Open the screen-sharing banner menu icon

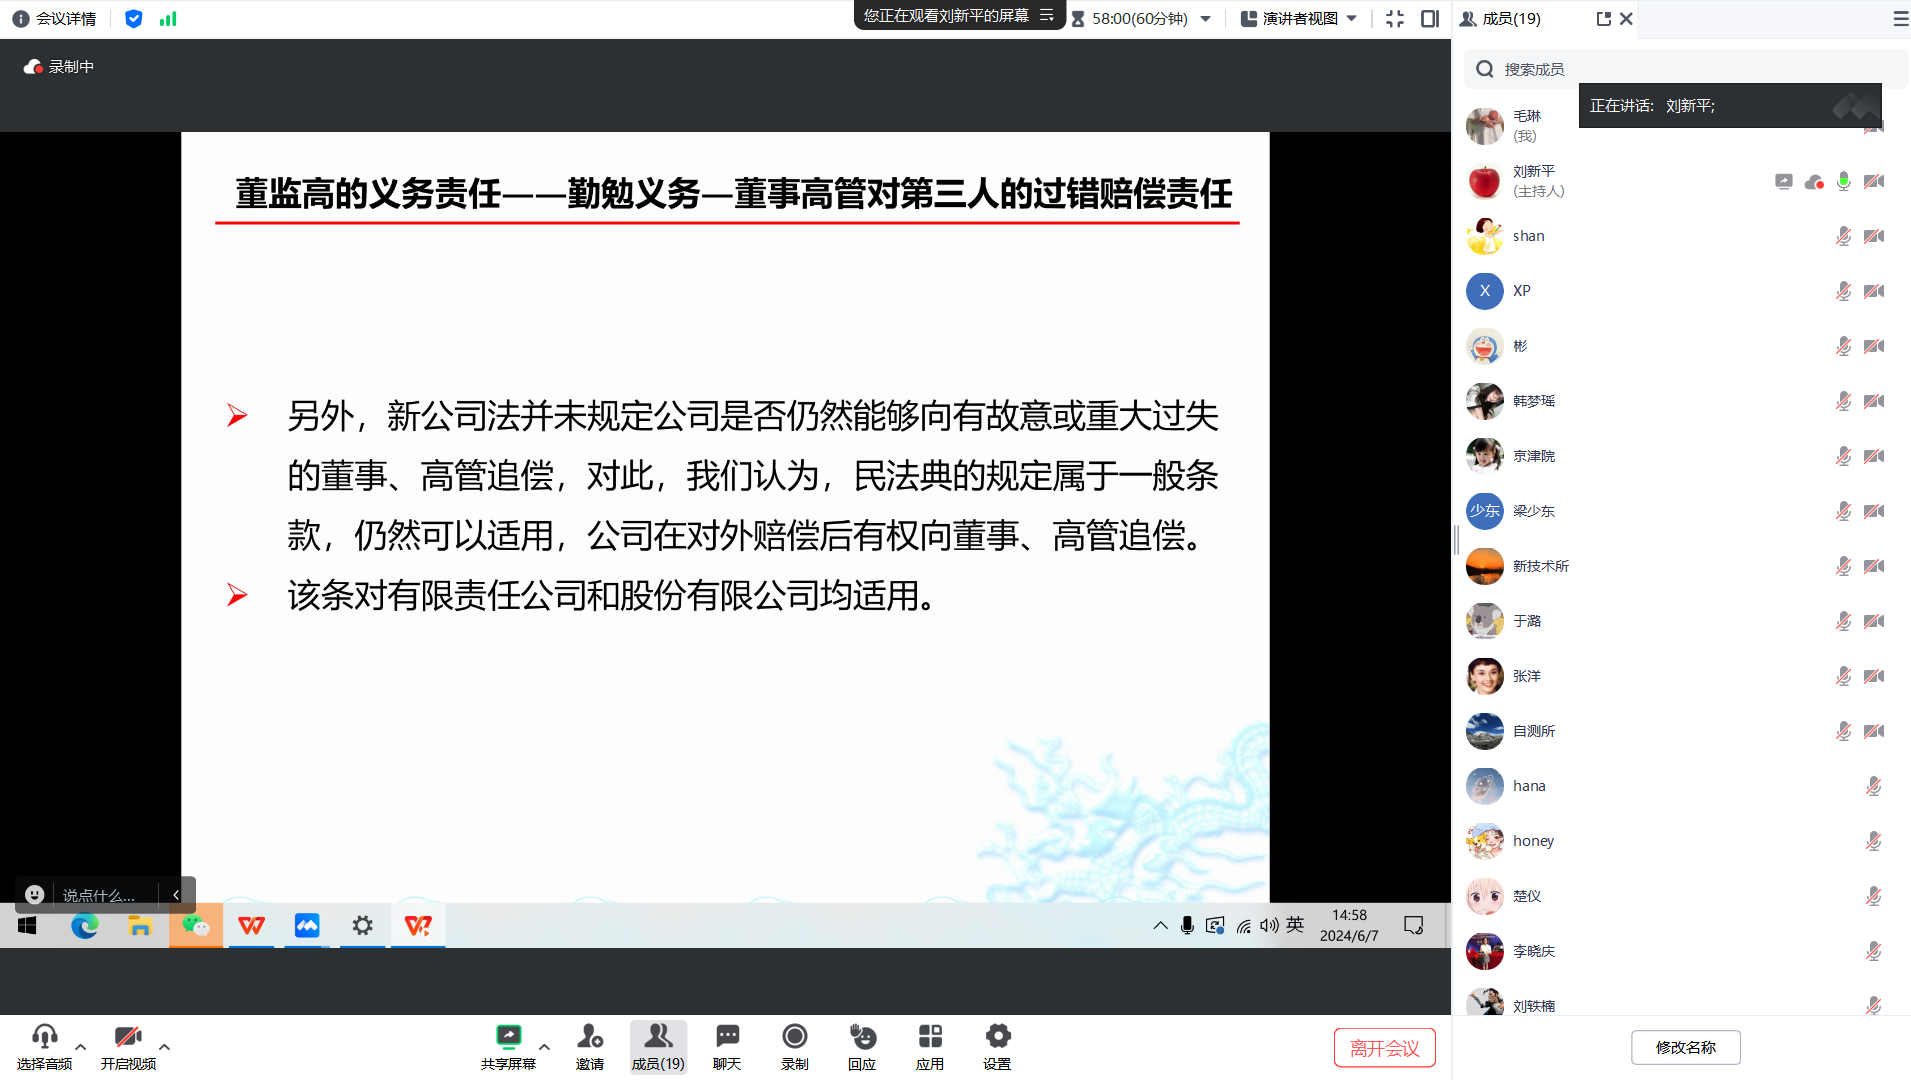click(x=1047, y=15)
